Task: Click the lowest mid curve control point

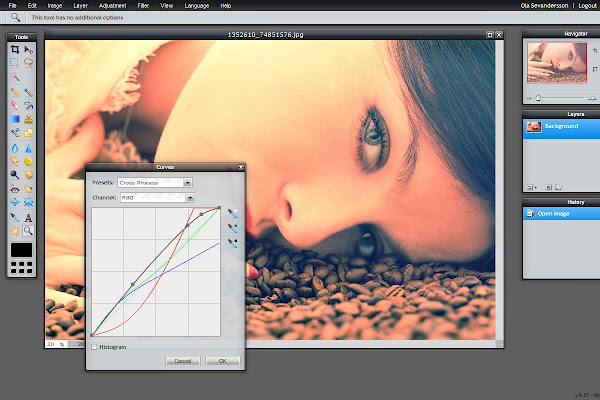Action: [133, 284]
